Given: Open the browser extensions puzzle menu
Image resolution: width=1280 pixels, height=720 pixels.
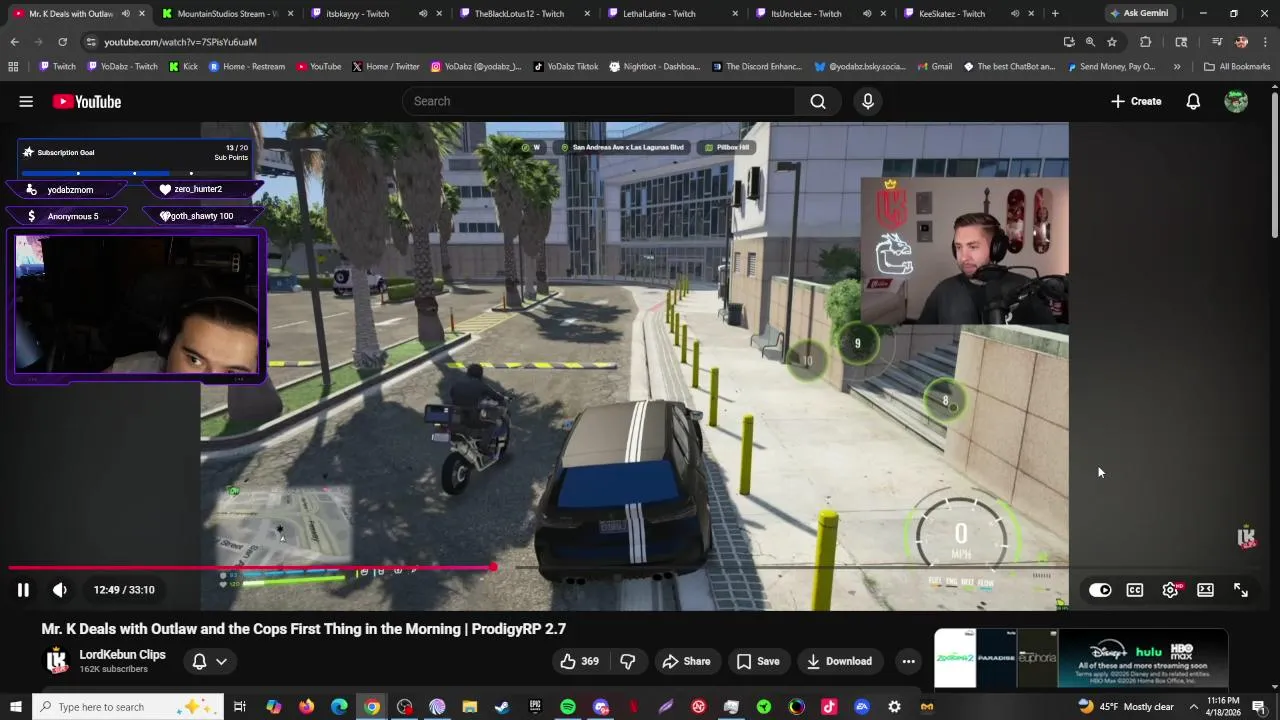Looking at the screenshot, I should coord(1146,42).
